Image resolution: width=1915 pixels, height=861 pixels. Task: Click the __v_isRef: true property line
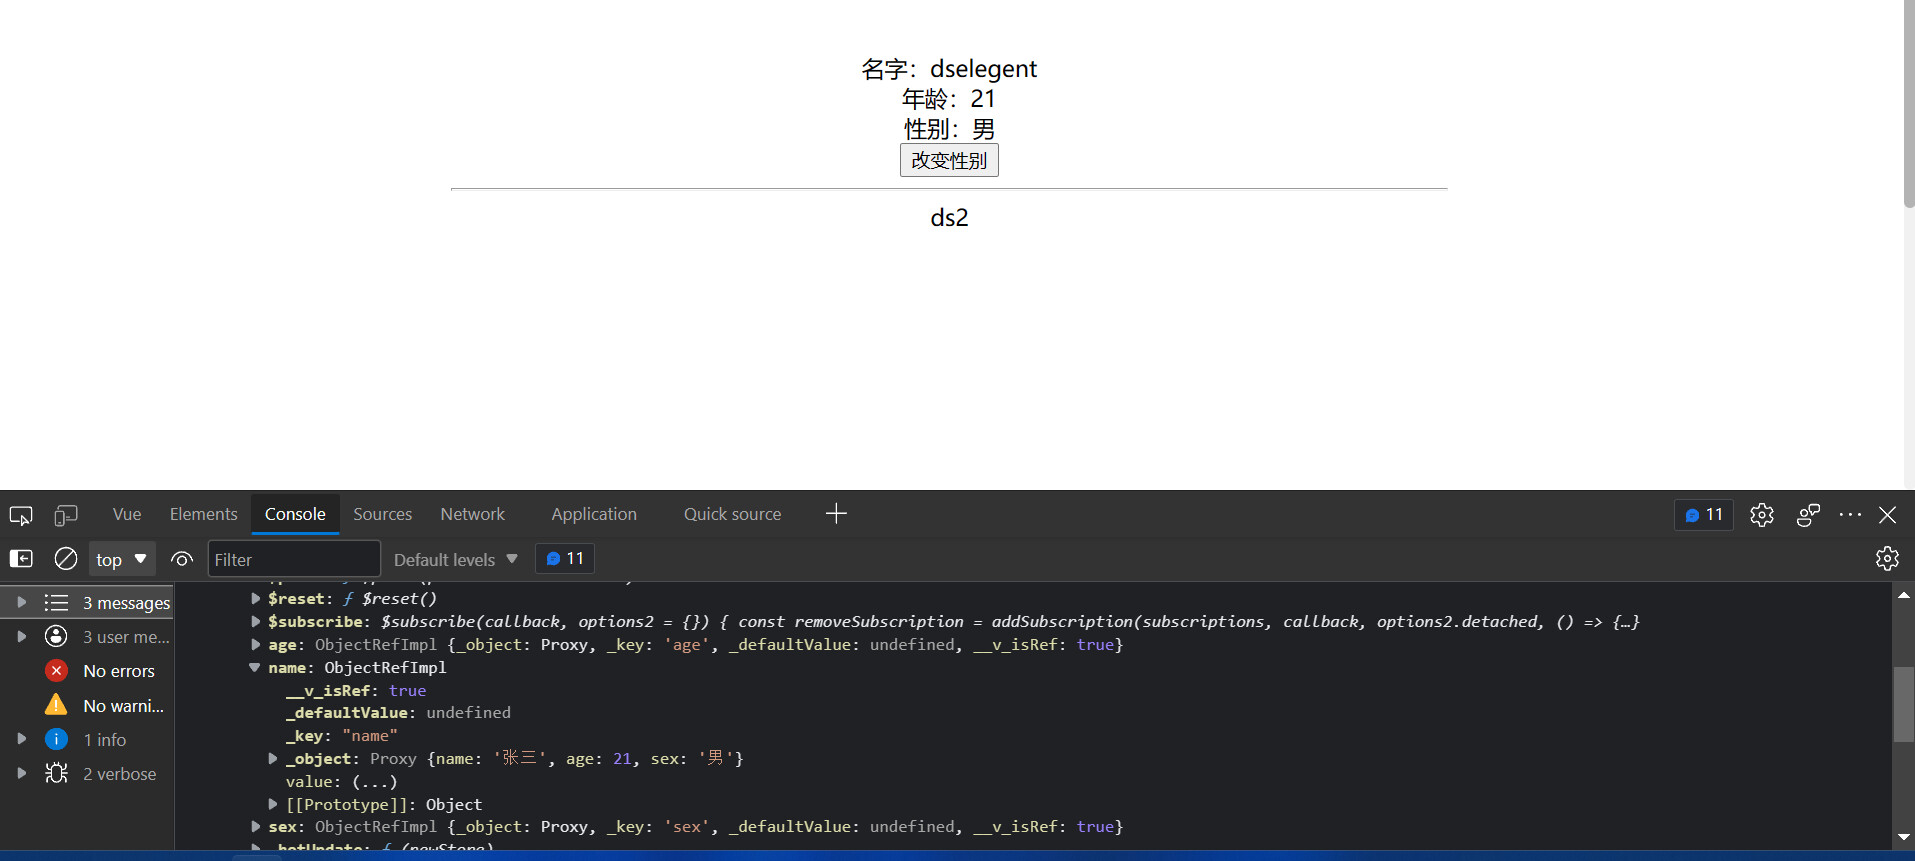pos(356,690)
